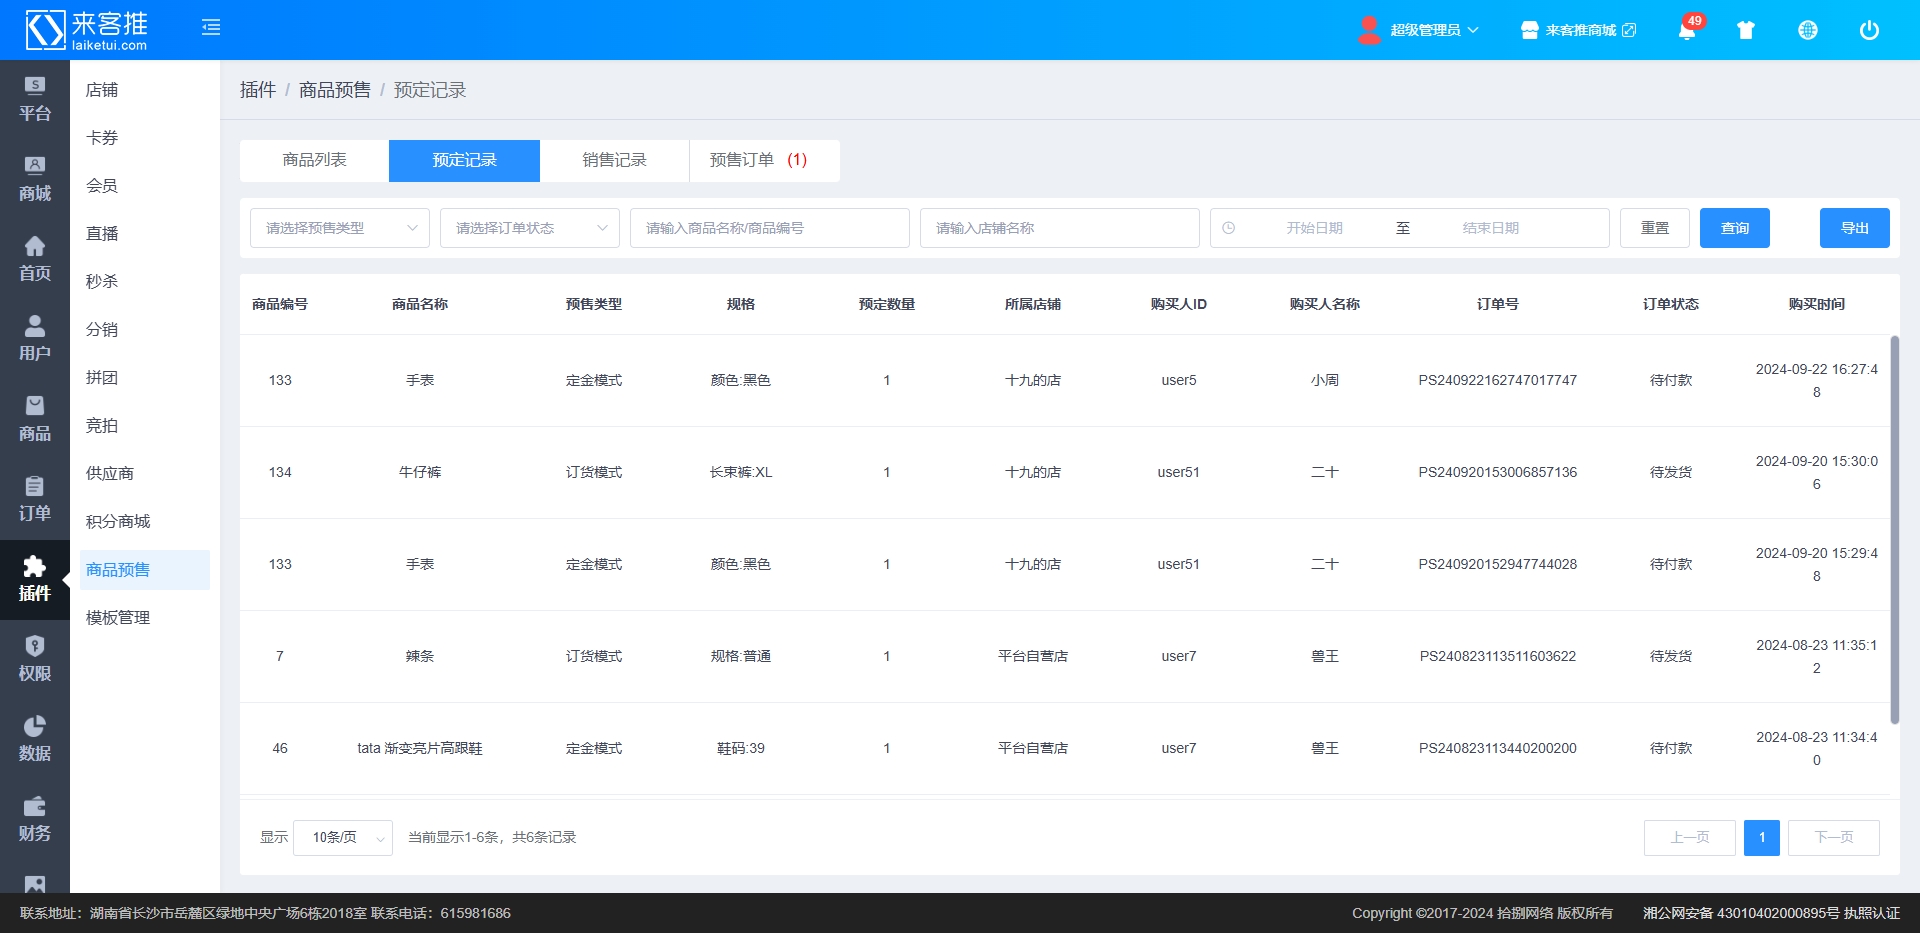Focus the 请输入店铺名称 input field

point(1059,228)
